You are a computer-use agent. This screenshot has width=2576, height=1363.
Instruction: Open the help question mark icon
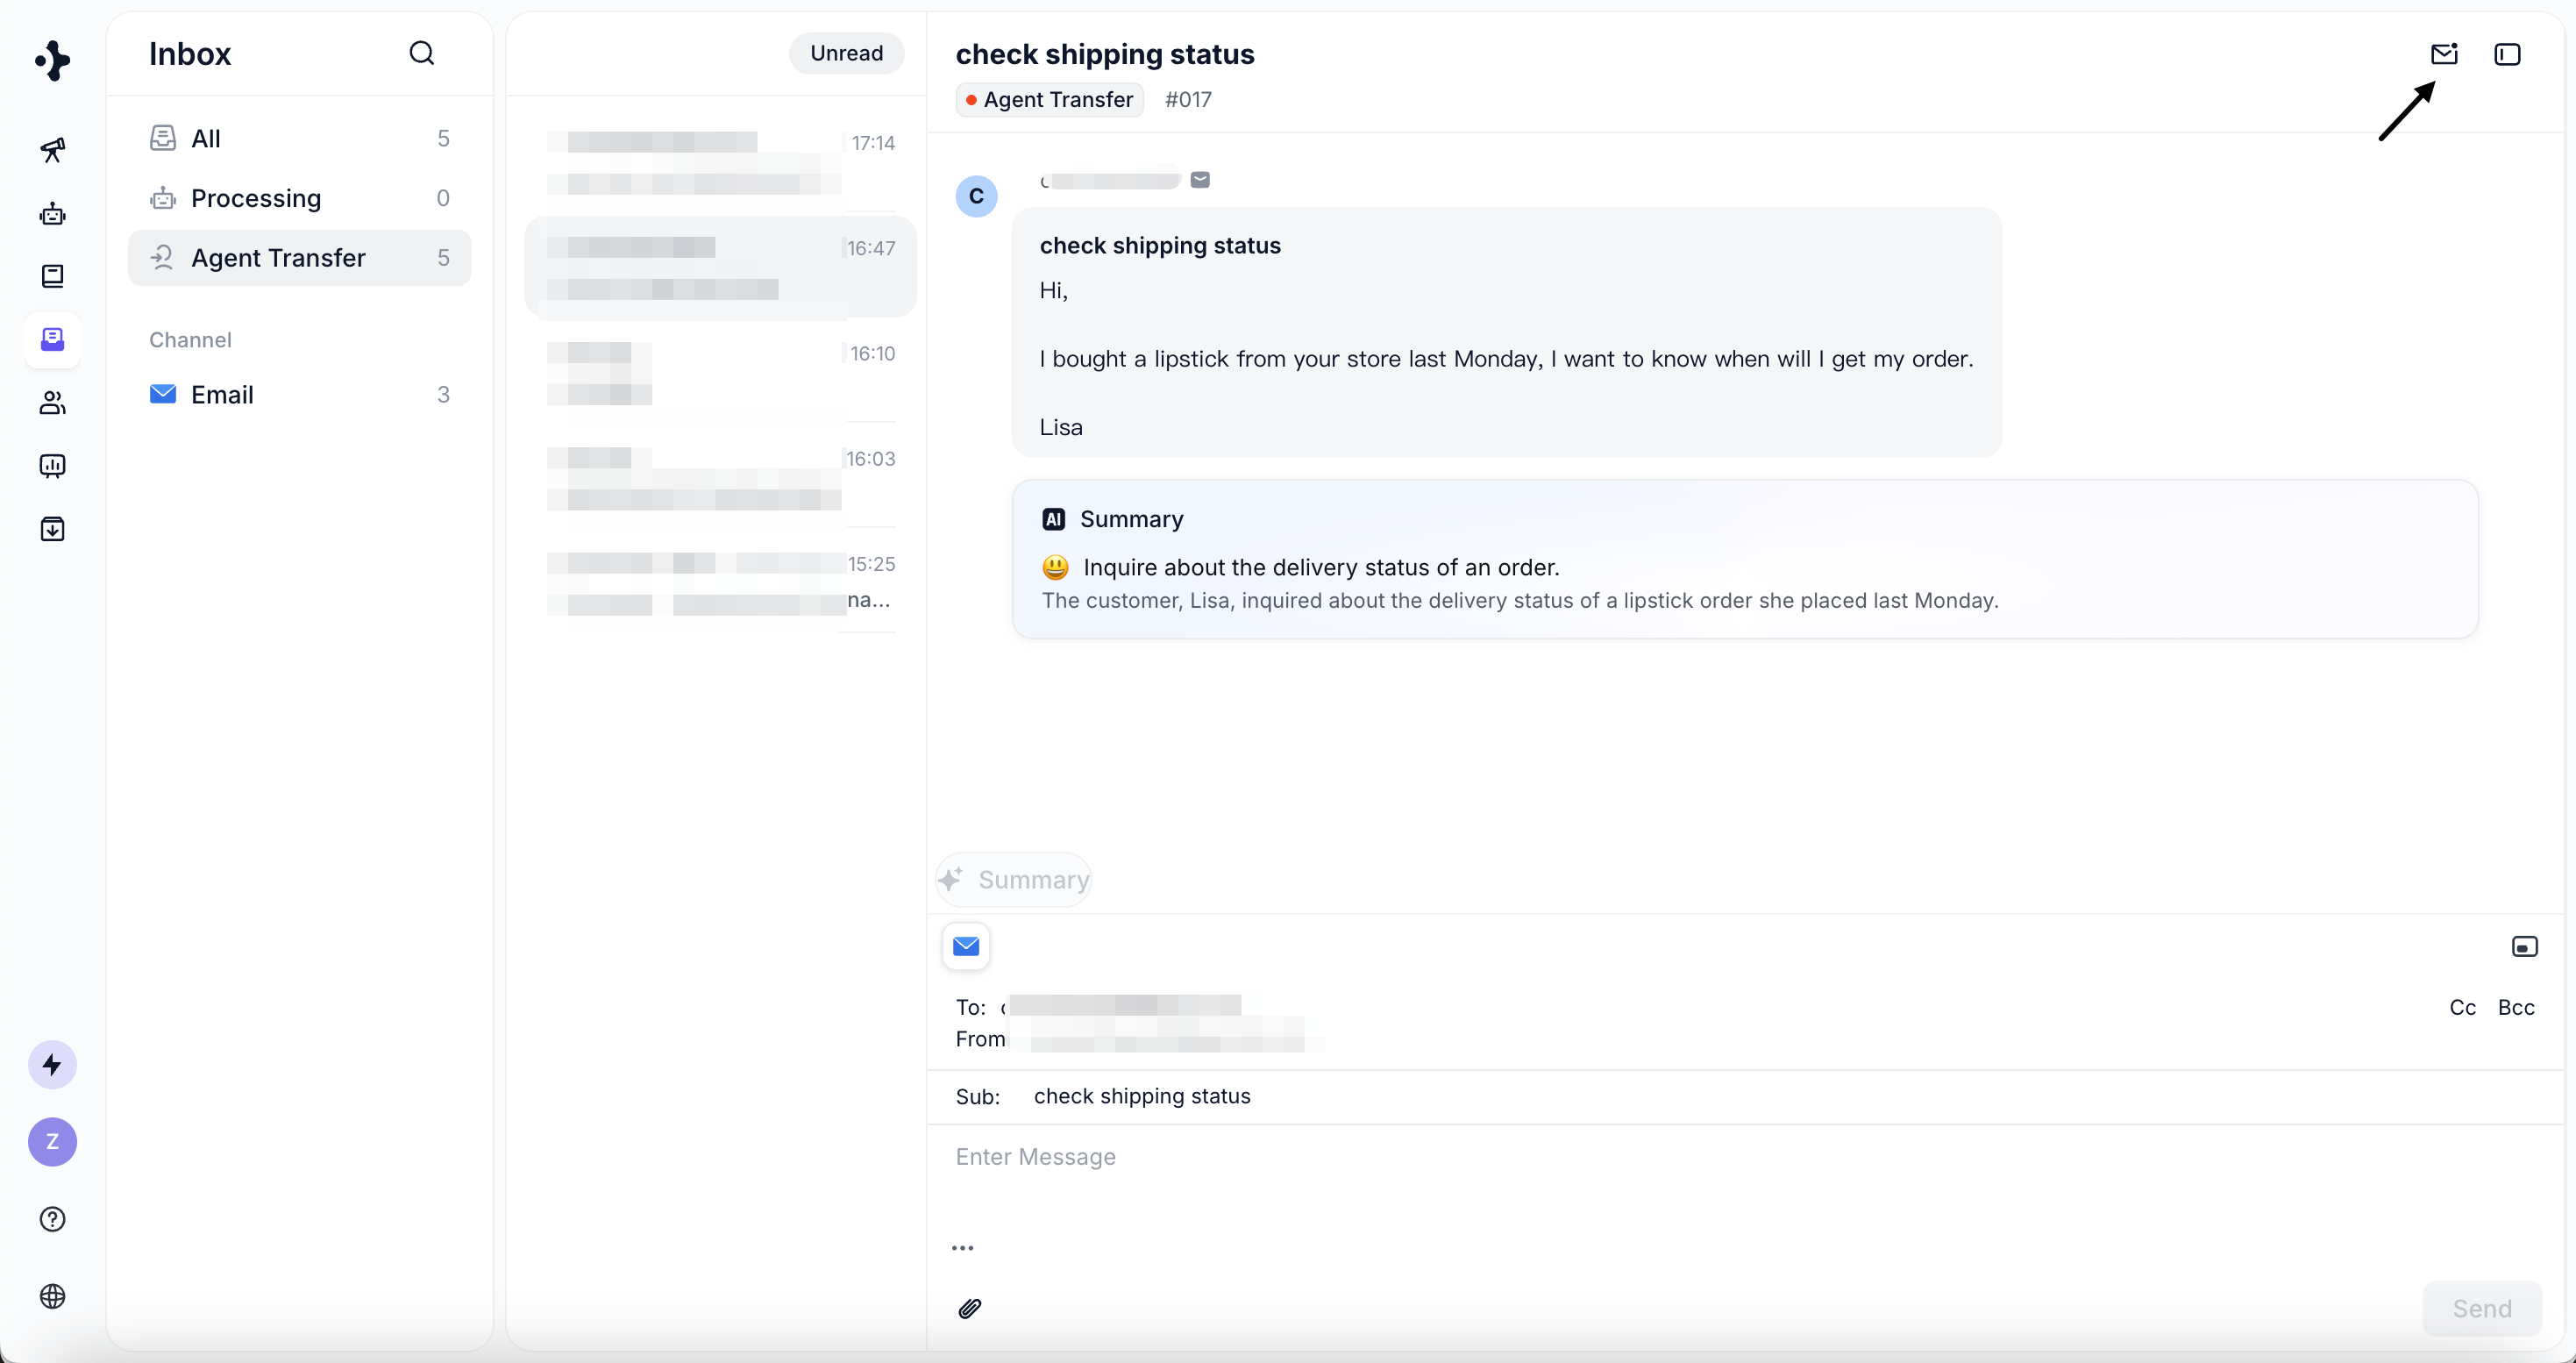[53, 1218]
